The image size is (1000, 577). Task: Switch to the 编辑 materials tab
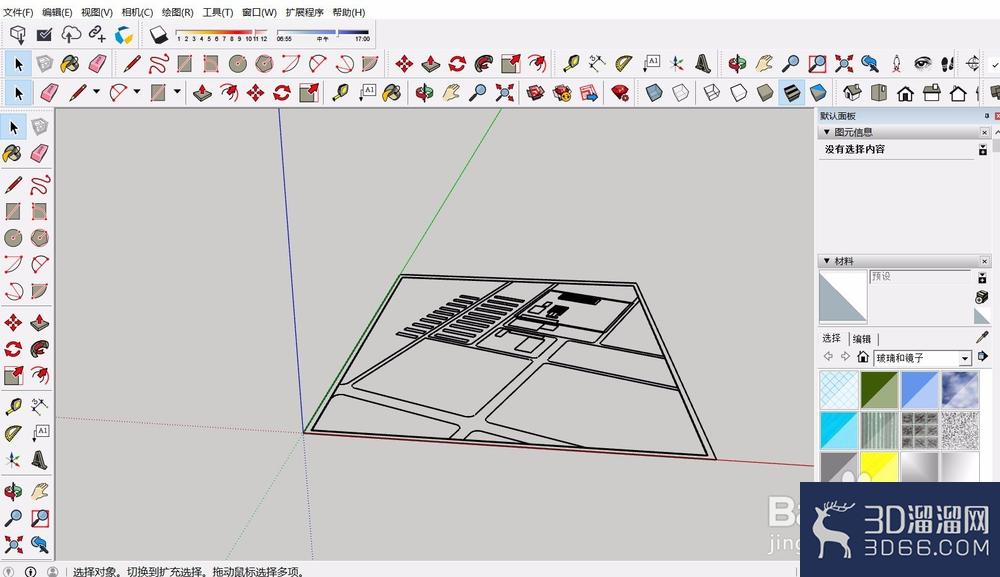(862, 339)
